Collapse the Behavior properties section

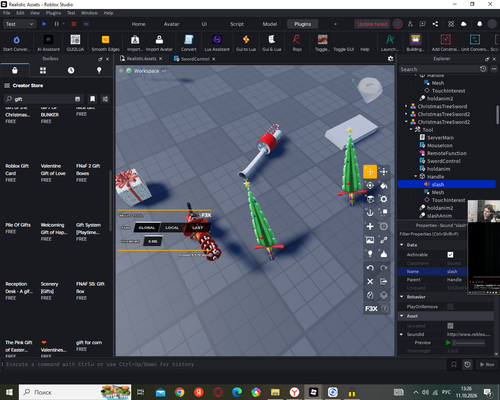pyautogui.click(x=402, y=297)
